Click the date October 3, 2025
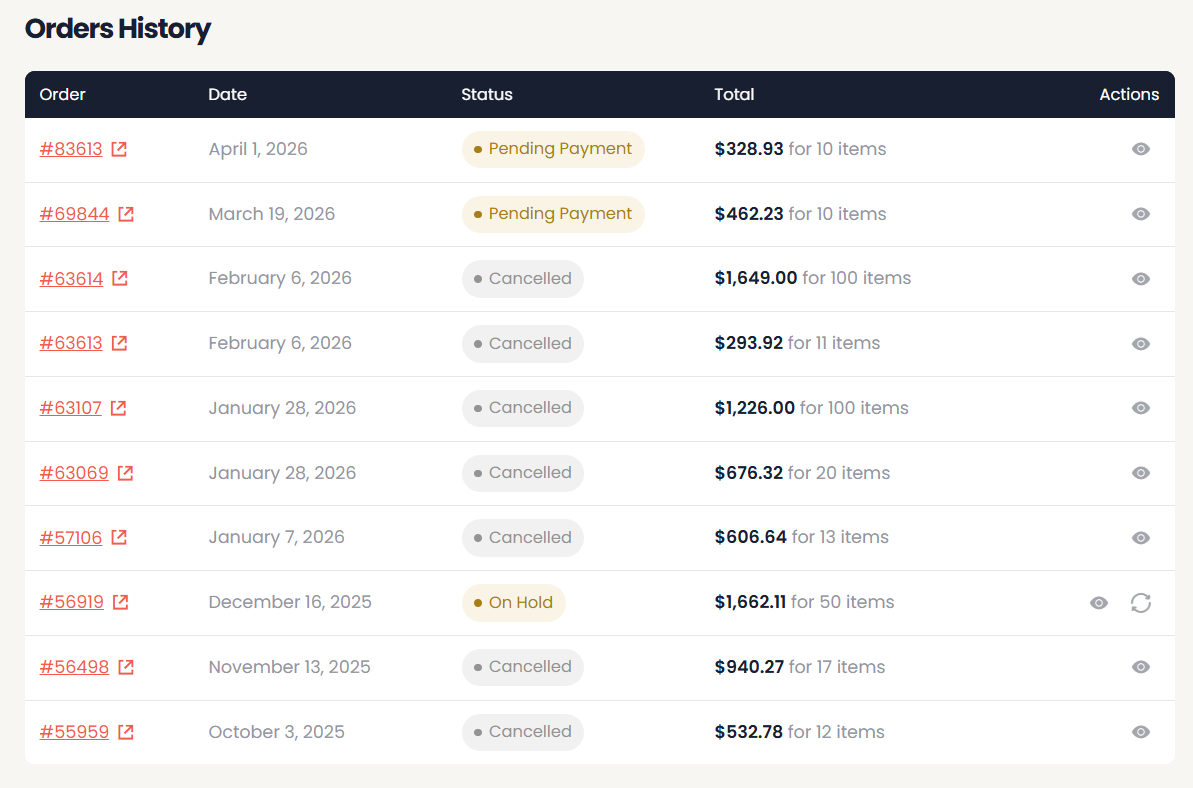The width and height of the screenshot is (1193, 788). [276, 732]
